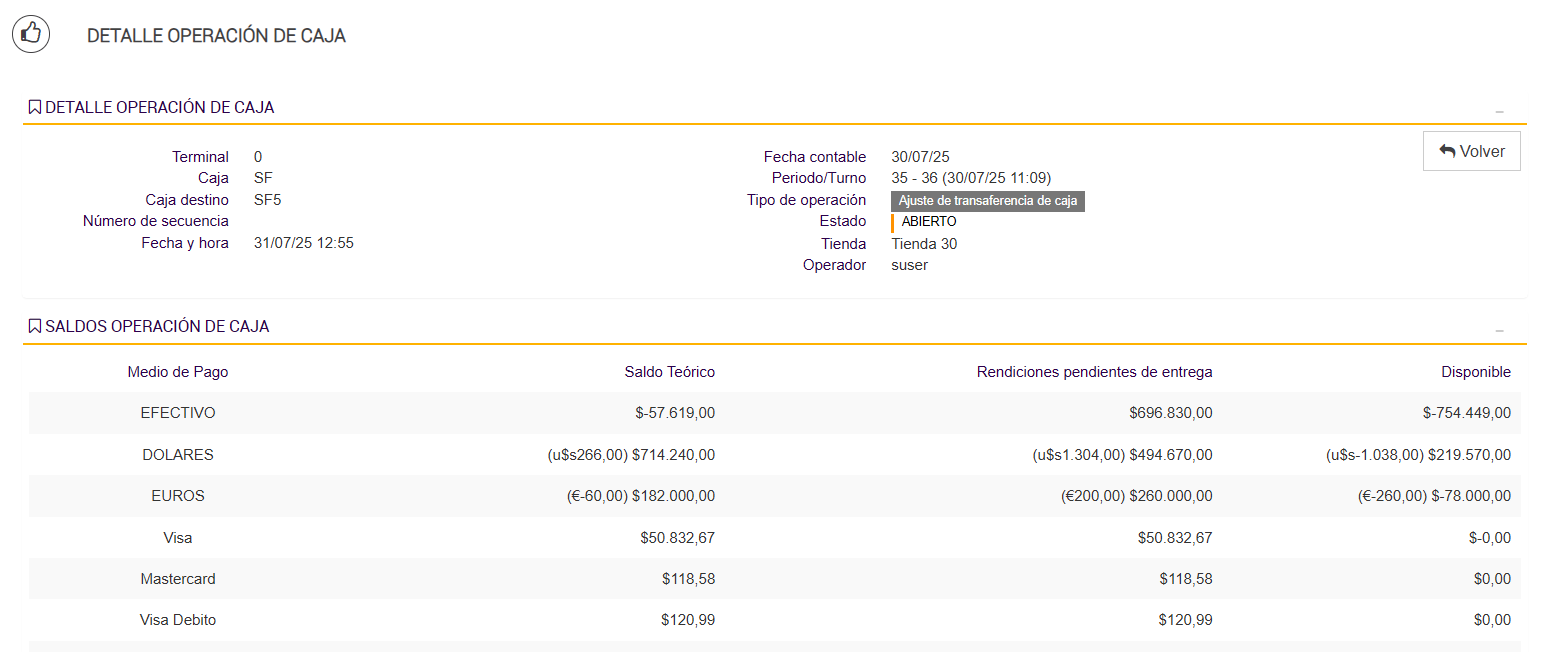Click bookmark icon of Detalle Operación section
This screenshot has height=652, width=1545.
coord(35,107)
